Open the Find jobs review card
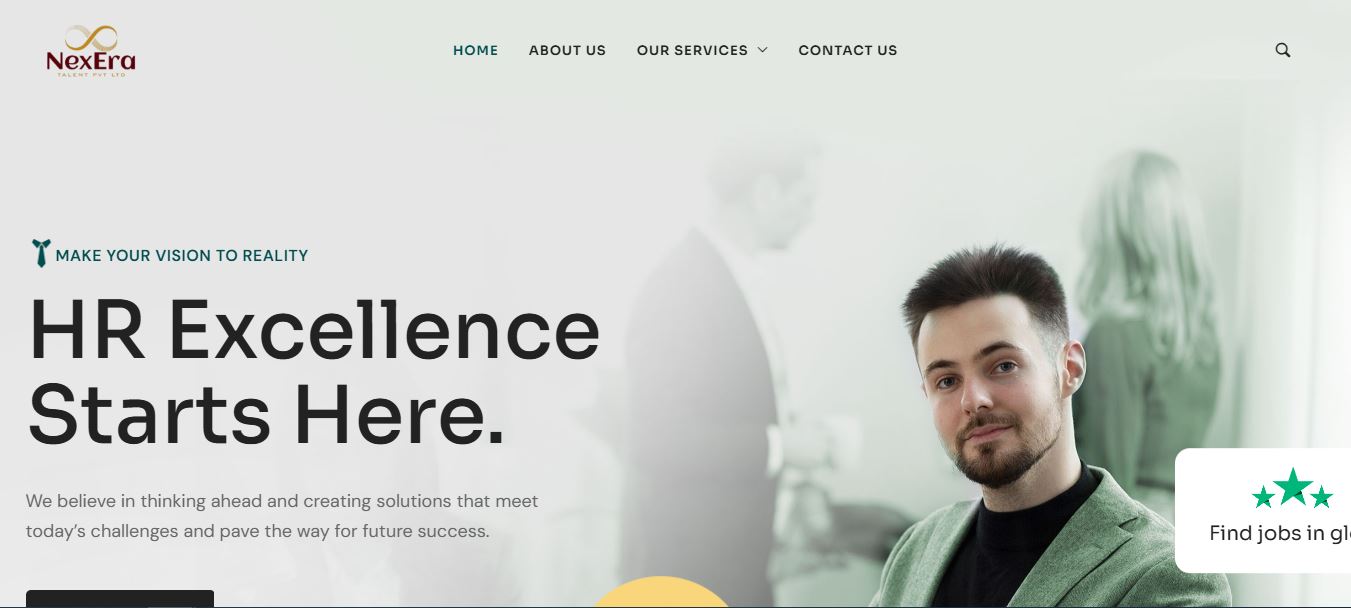 1263,510
